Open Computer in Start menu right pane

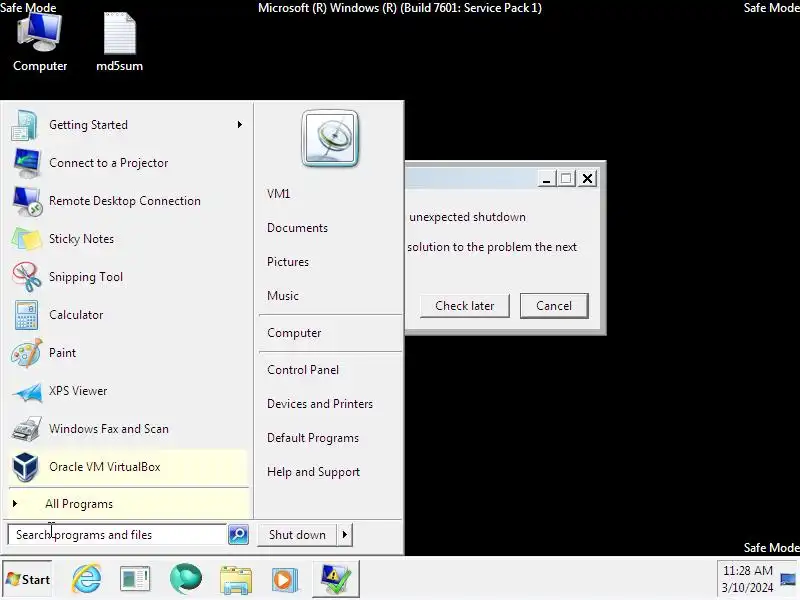pos(294,333)
